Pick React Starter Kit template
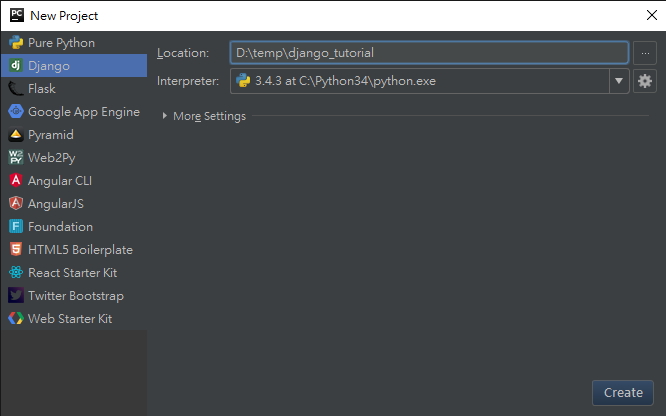The image size is (666, 416). tap(74, 272)
